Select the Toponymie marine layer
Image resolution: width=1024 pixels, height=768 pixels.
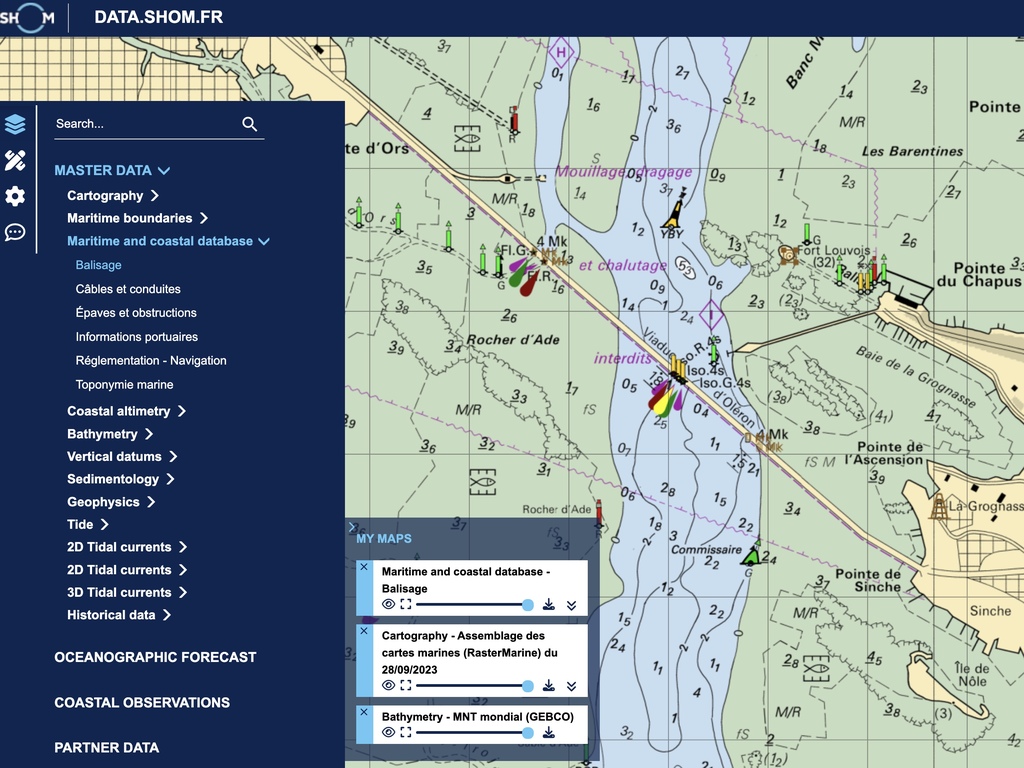point(124,385)
